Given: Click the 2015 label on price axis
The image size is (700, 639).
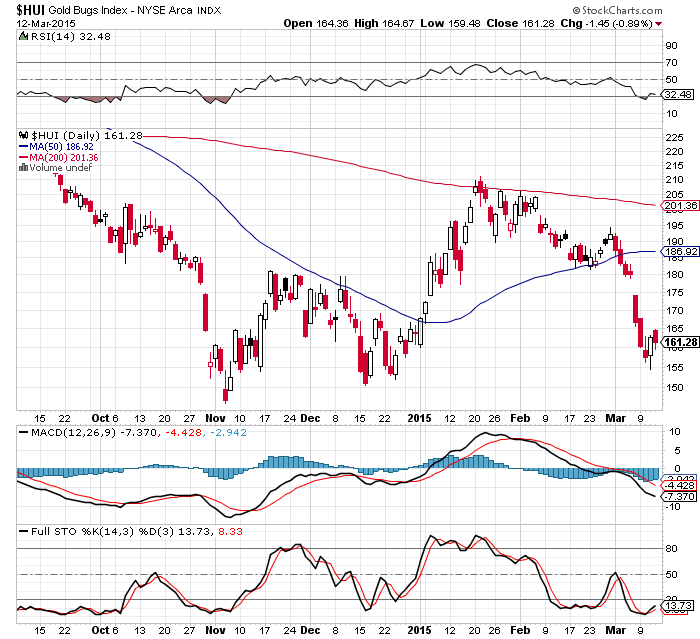Looking at the screenshot, I should [x=420, y=418].
